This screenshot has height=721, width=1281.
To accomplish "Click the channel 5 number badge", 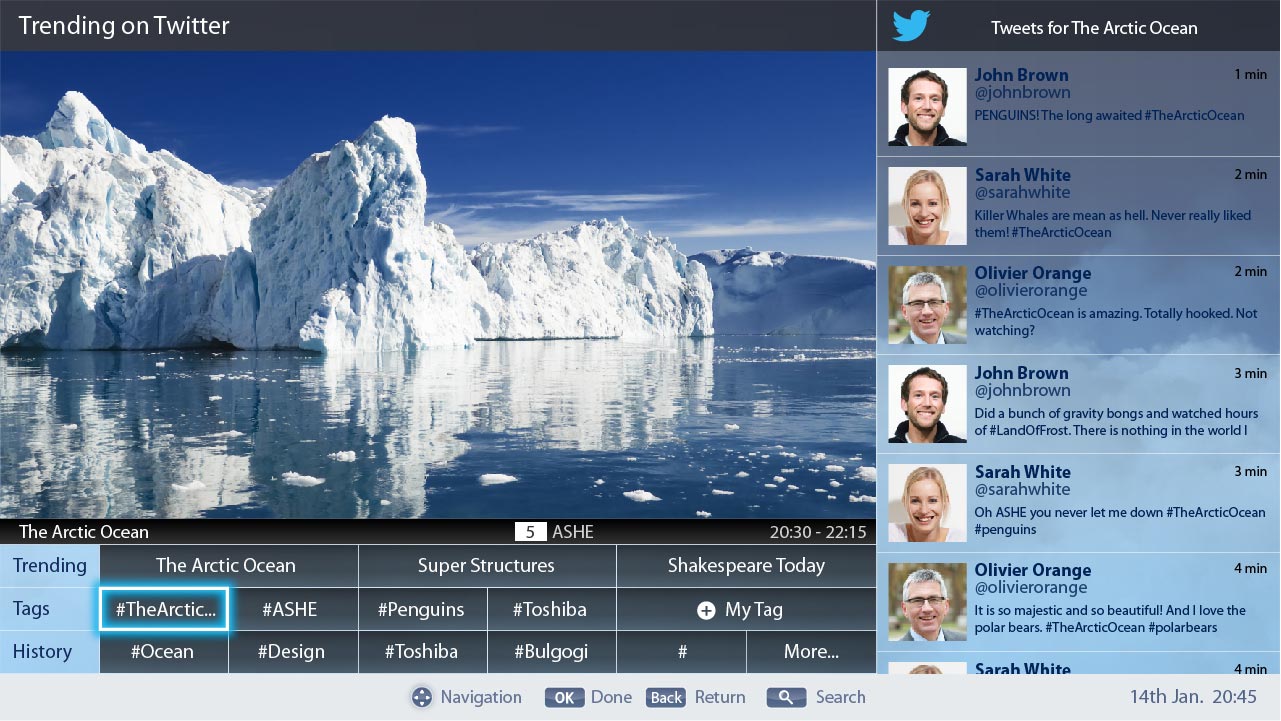I will (x=530, y=532).
